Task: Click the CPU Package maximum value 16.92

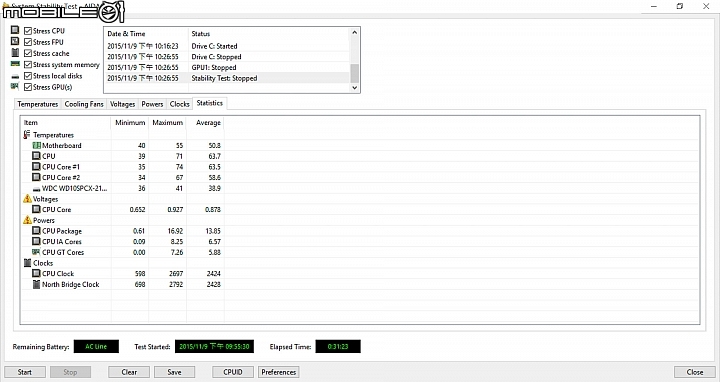Action: point(175,231)
